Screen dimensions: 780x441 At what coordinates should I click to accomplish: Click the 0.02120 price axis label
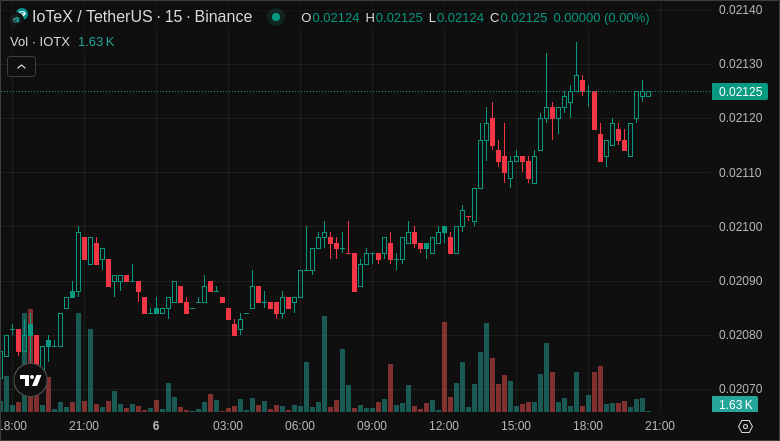[740, 118]
